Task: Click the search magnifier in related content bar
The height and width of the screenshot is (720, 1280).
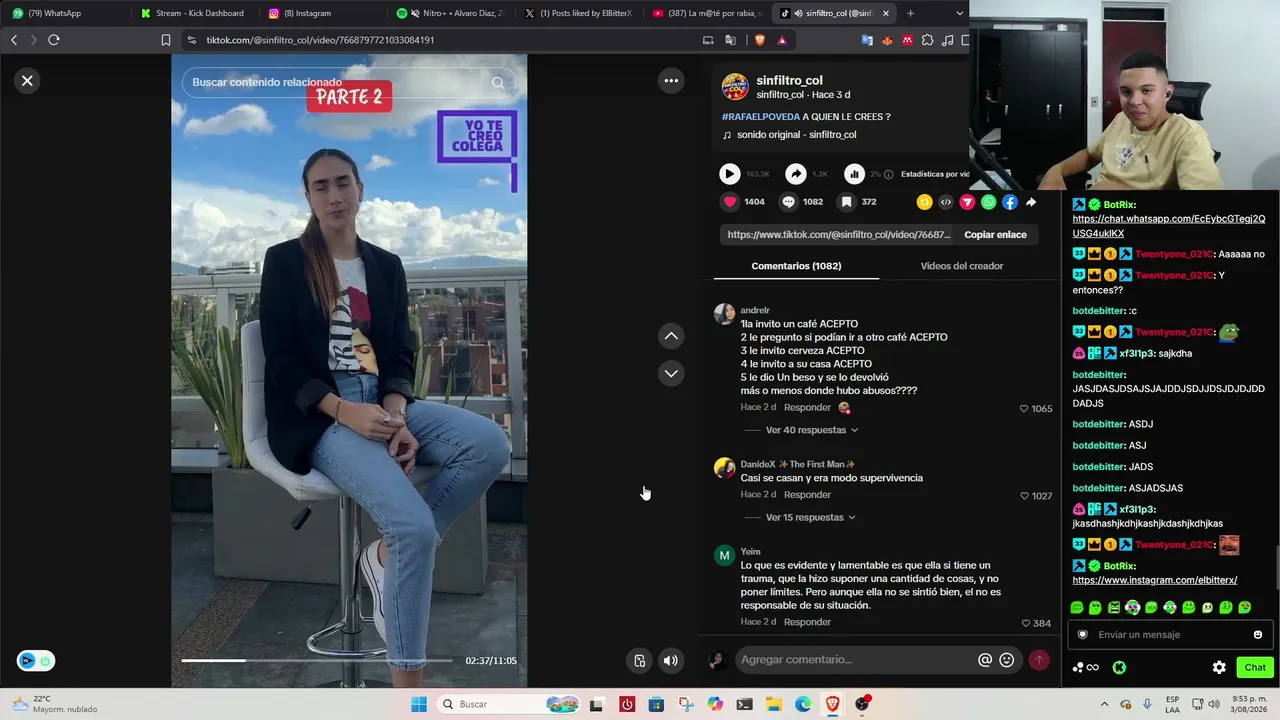Action: [498, 83]
